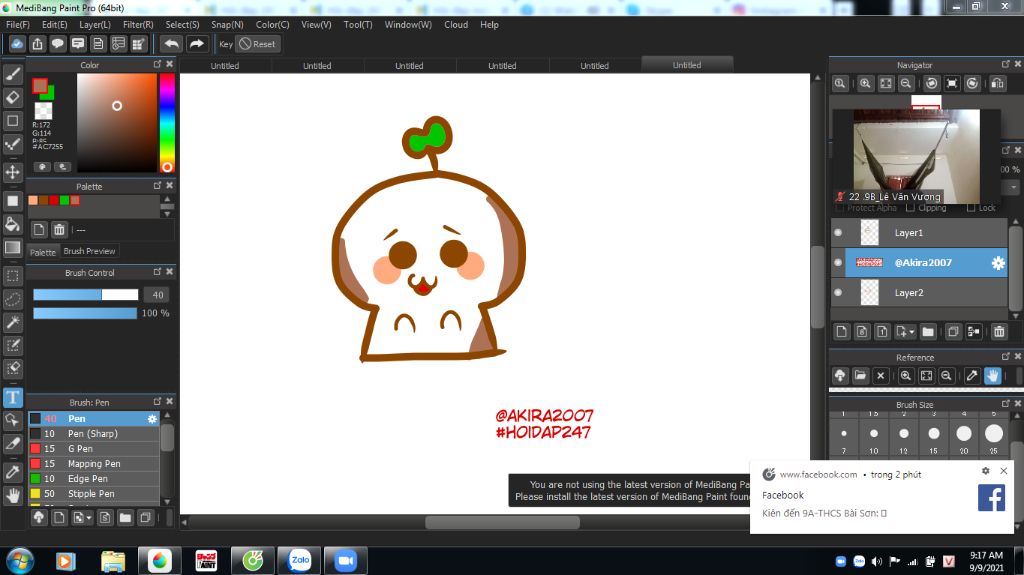The width and height of the screenshot is (1024, 575).
Task: Select Edge Pen brush
Action: pos(94,479)
